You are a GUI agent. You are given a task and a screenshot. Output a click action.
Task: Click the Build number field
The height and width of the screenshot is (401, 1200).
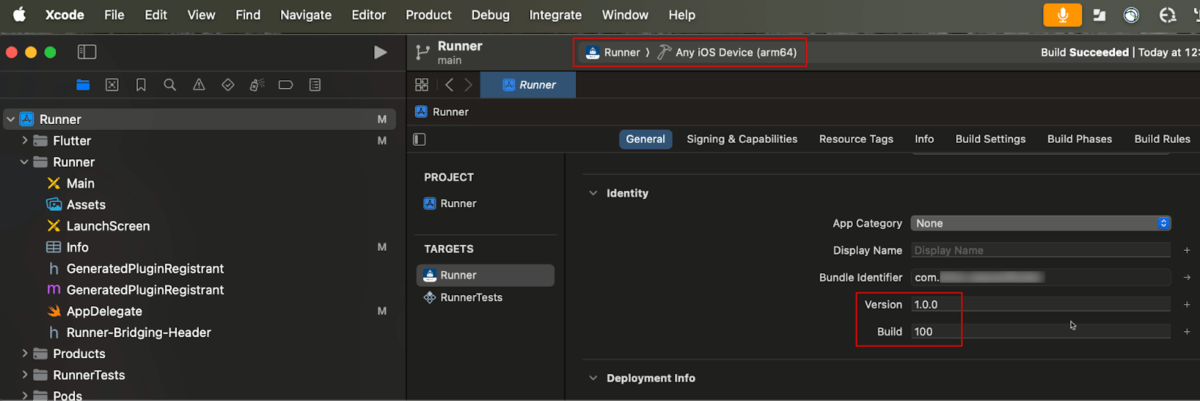coord(1040,331)
